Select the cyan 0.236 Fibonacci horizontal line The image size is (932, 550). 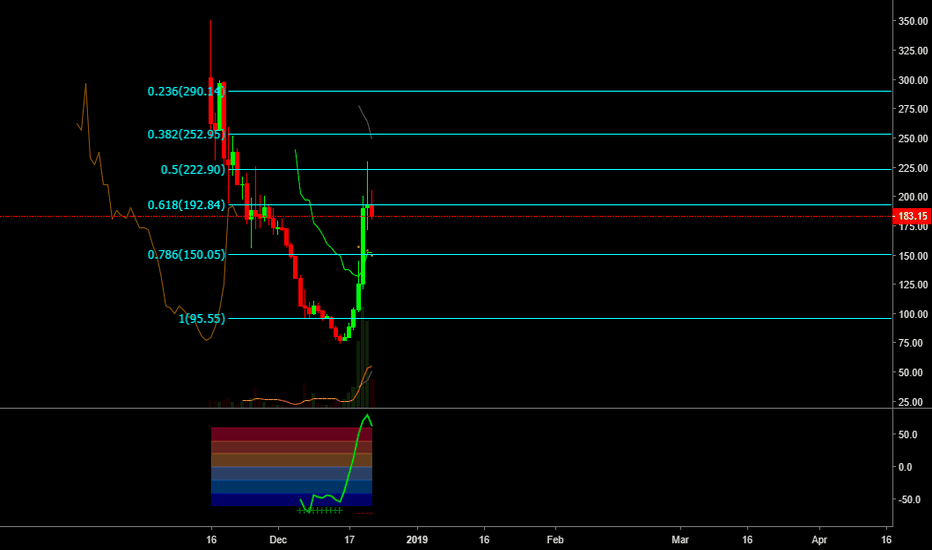point(559,92)
